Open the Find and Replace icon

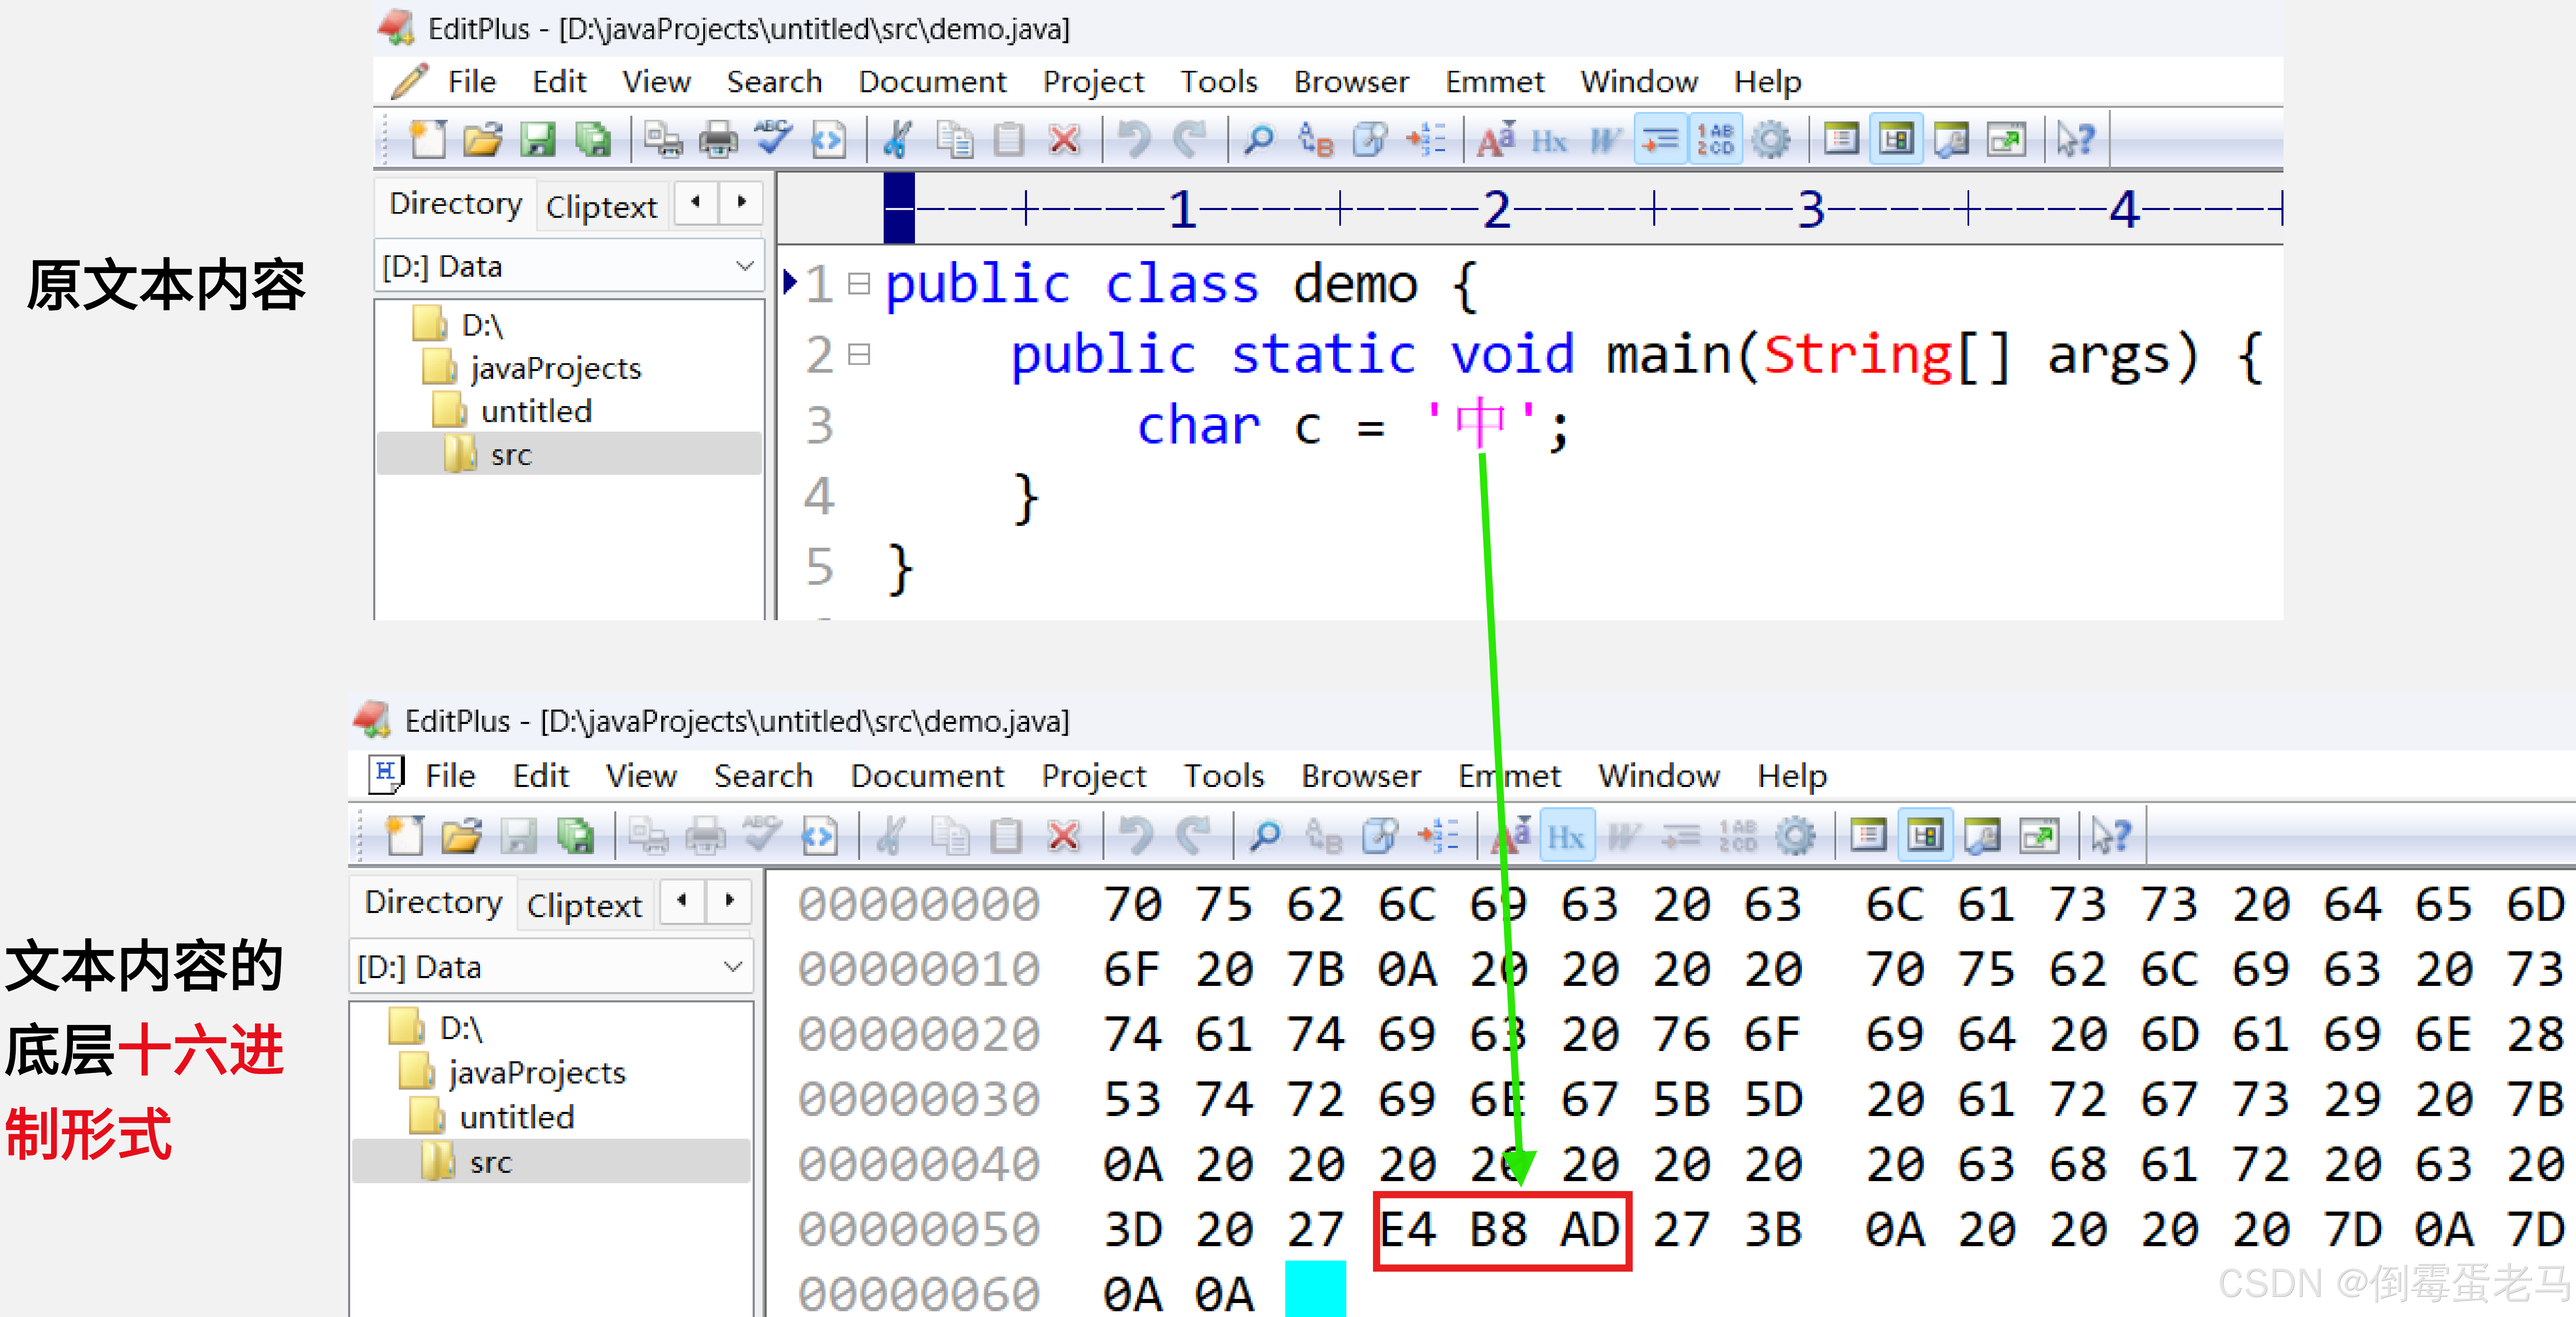click(1315, 139)
